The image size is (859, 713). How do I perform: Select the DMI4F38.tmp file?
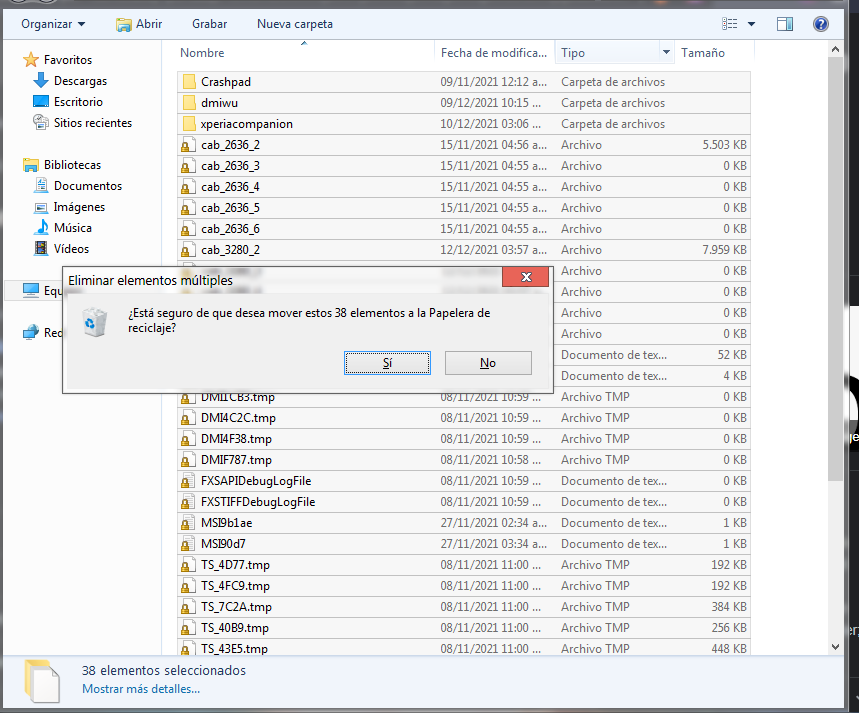(463, 439)
